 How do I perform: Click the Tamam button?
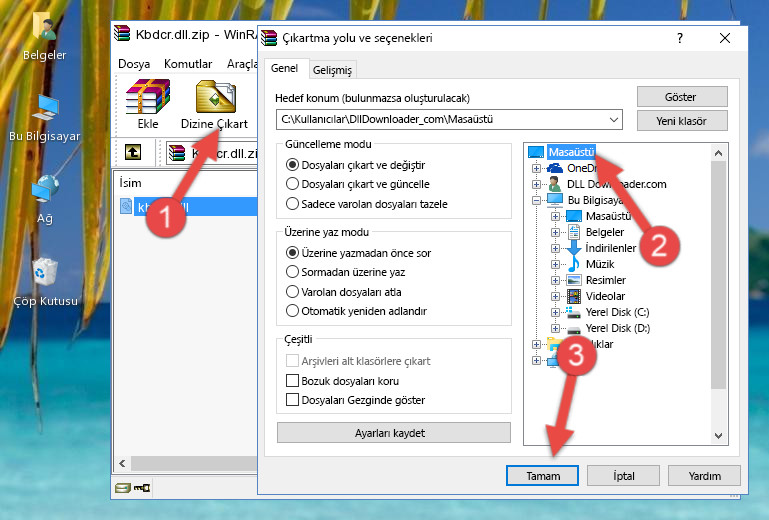[x=542, y=476]
